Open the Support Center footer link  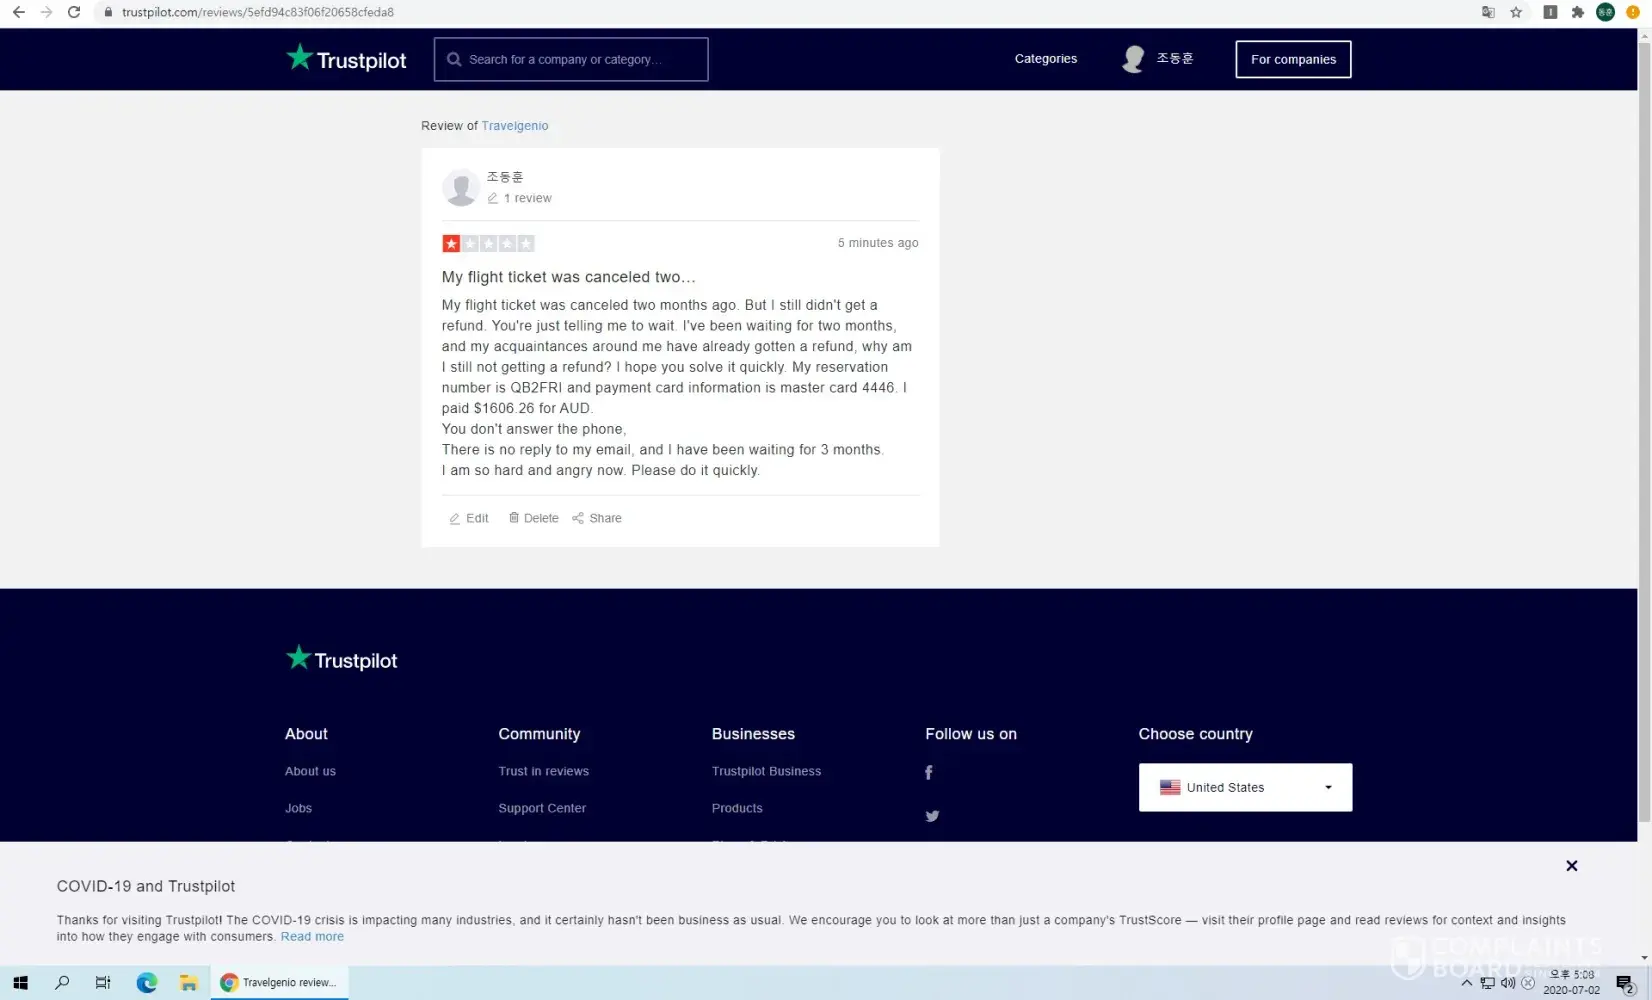542,808
